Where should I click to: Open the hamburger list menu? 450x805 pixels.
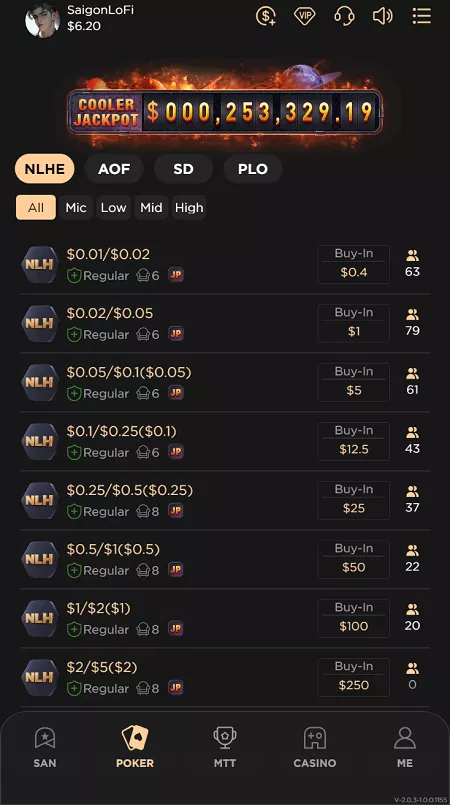pyautogui.click(x=421, y=15)
